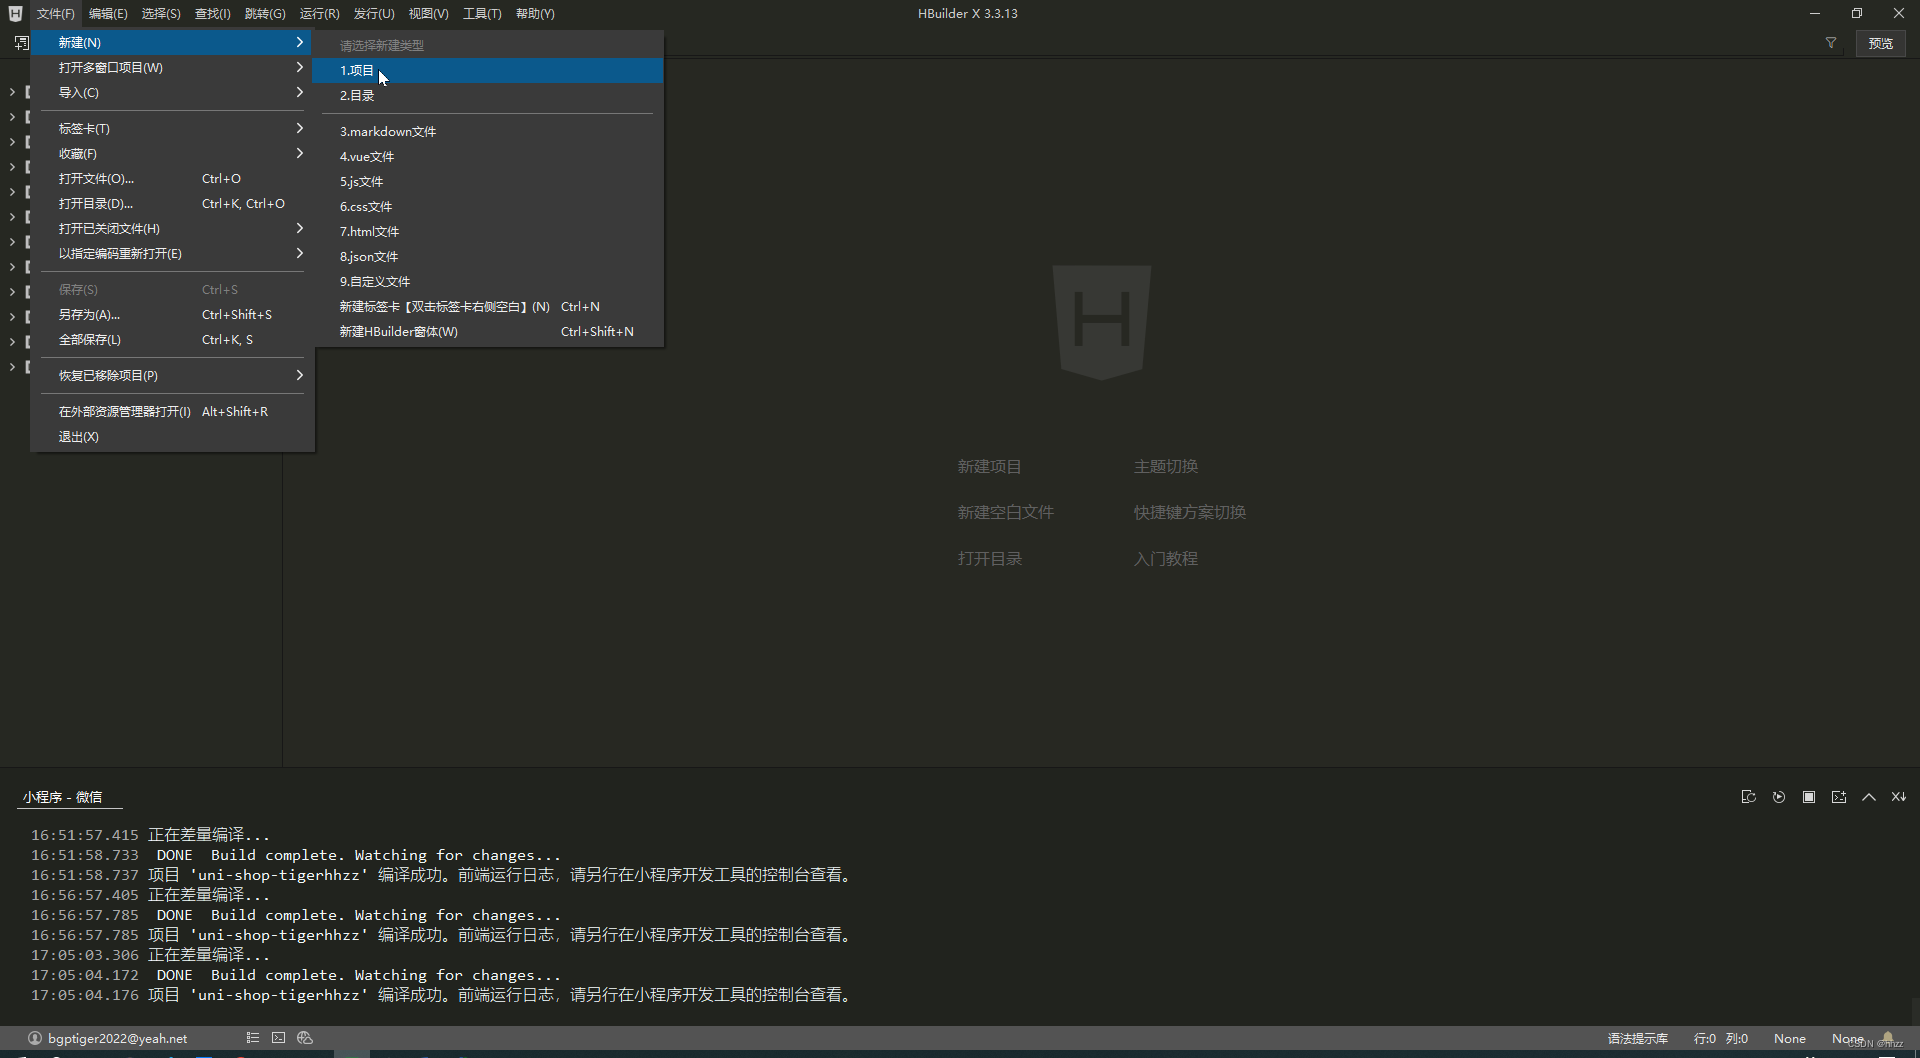Click the rerun play icon in console

point(1778,797)
